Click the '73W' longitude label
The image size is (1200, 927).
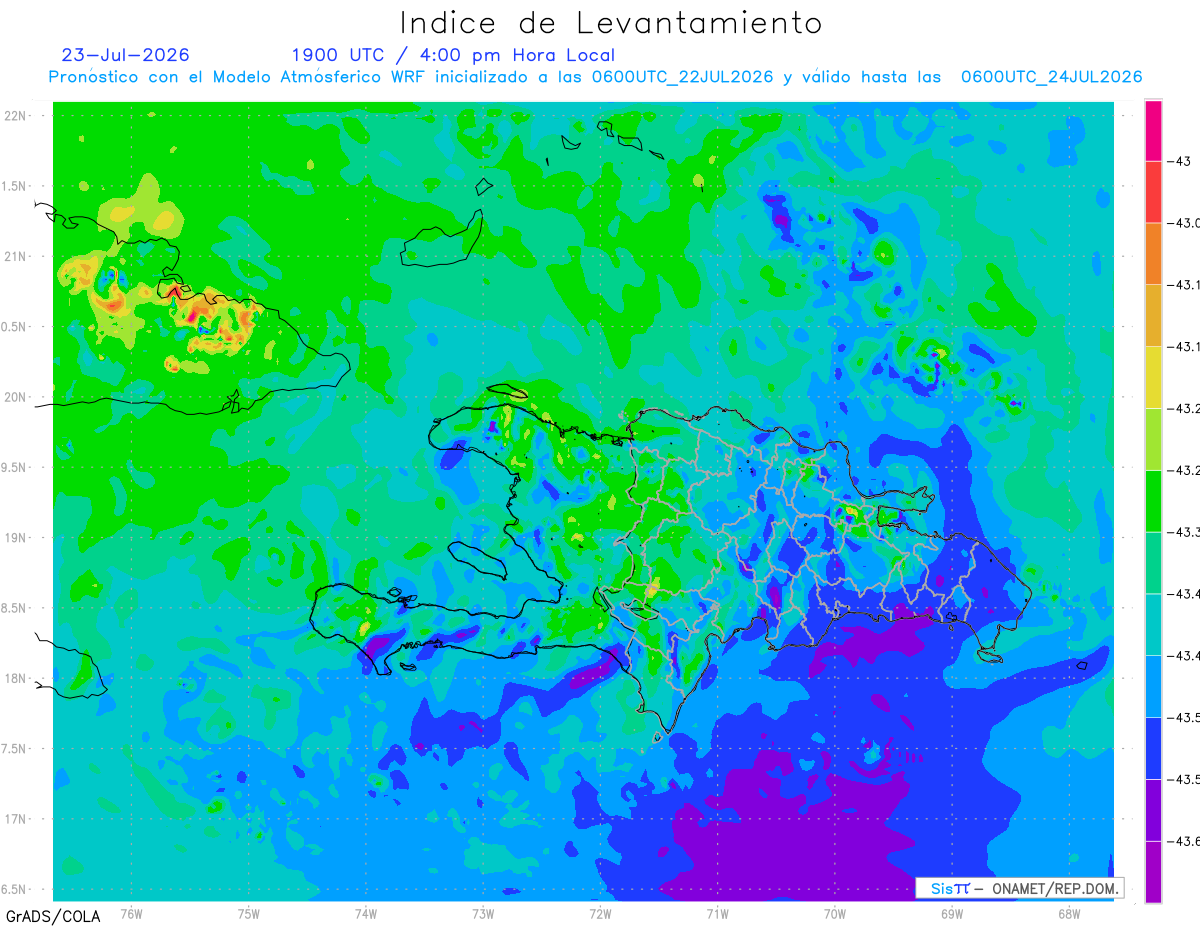point(483,913)
